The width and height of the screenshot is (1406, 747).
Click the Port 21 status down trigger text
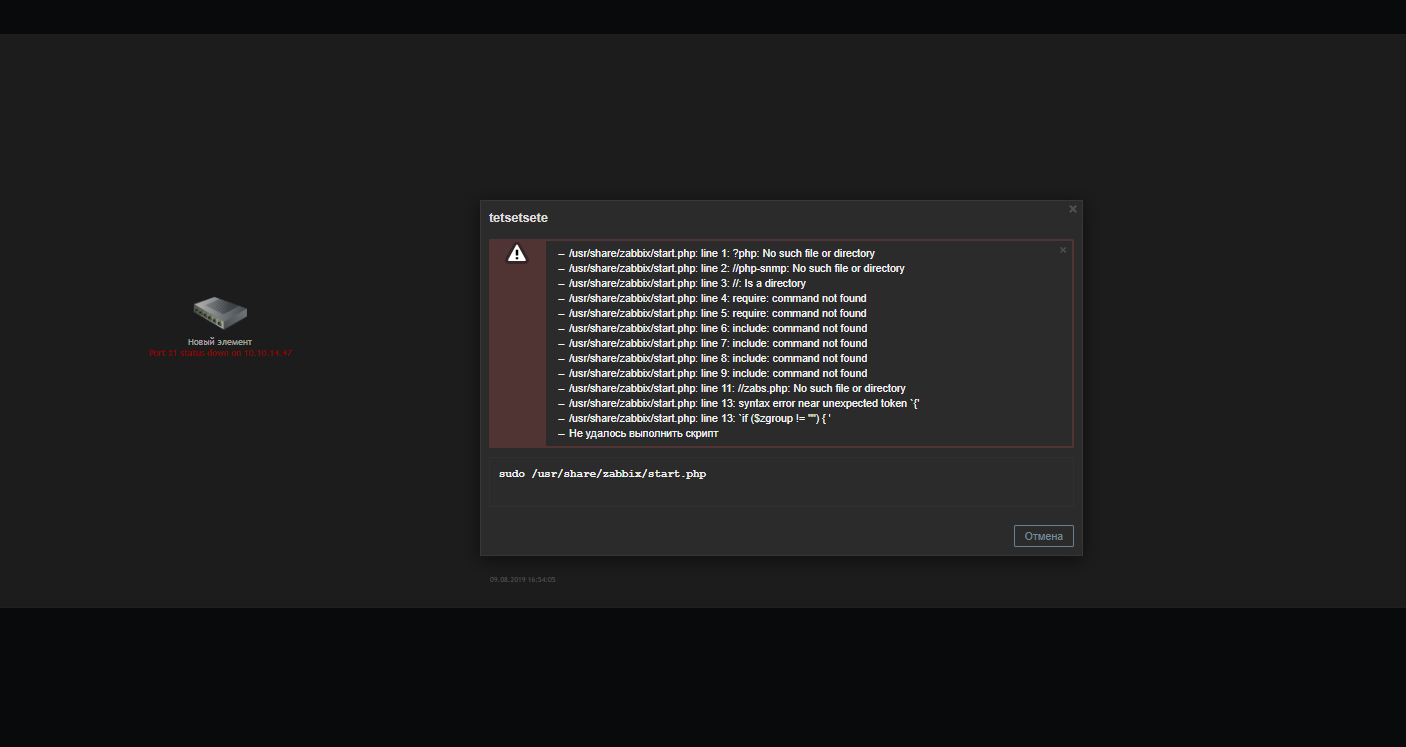click(220, 353)
